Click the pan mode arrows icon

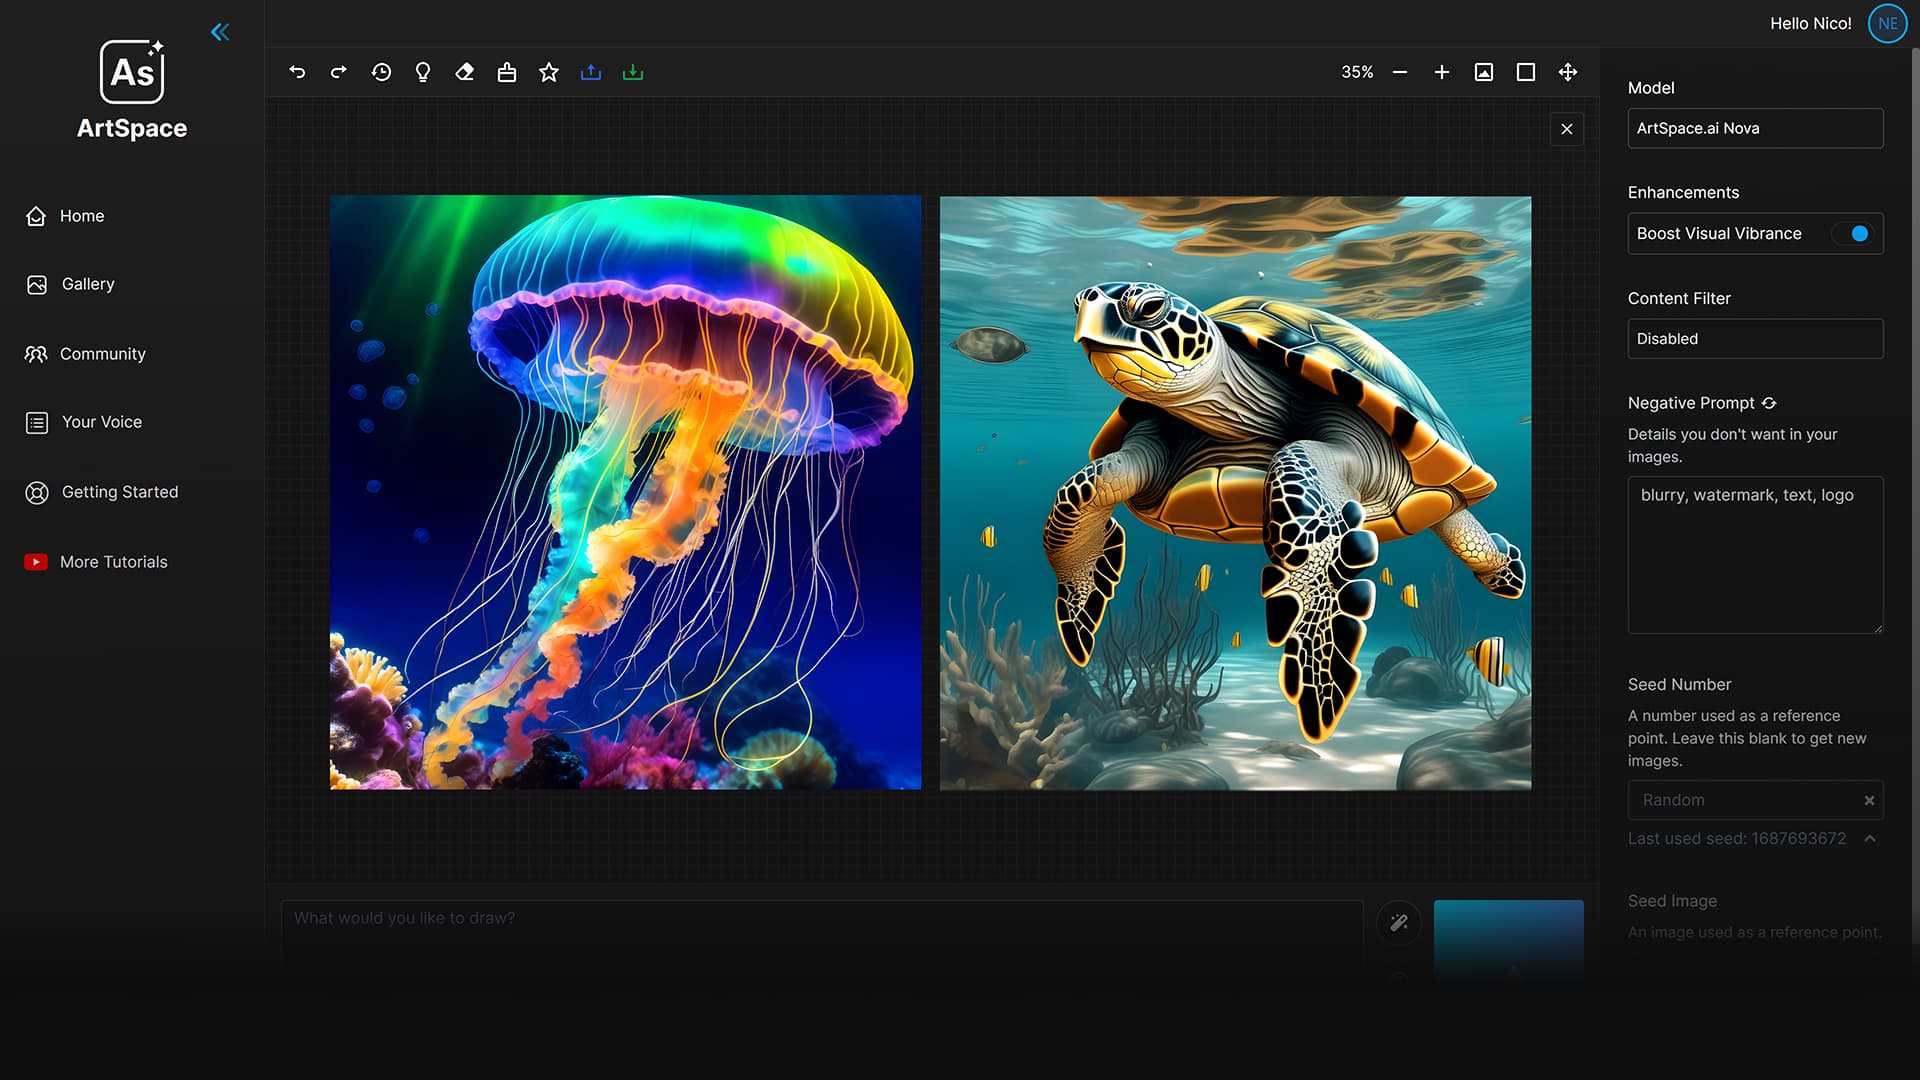(1567, 72)
